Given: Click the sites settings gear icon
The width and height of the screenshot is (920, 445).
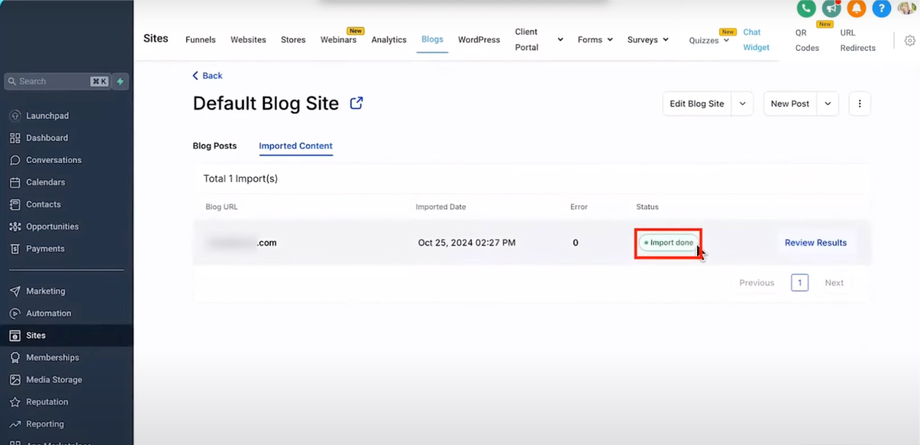Looking at the screenshot, I should click(909, 41).
